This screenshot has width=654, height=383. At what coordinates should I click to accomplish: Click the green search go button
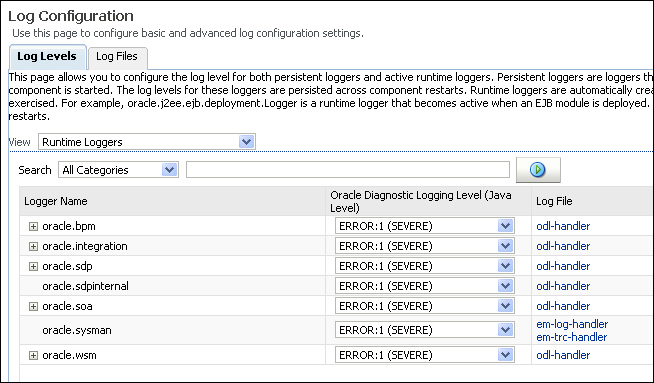(538, 170)
